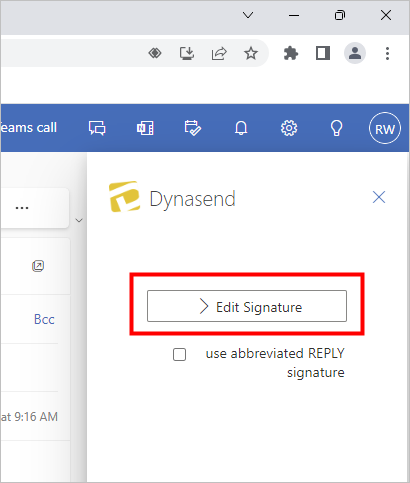This screenshot has width=410, height=483.
Task: Enable use abbreviated REPLY signature checkbox
Action: 179,354
